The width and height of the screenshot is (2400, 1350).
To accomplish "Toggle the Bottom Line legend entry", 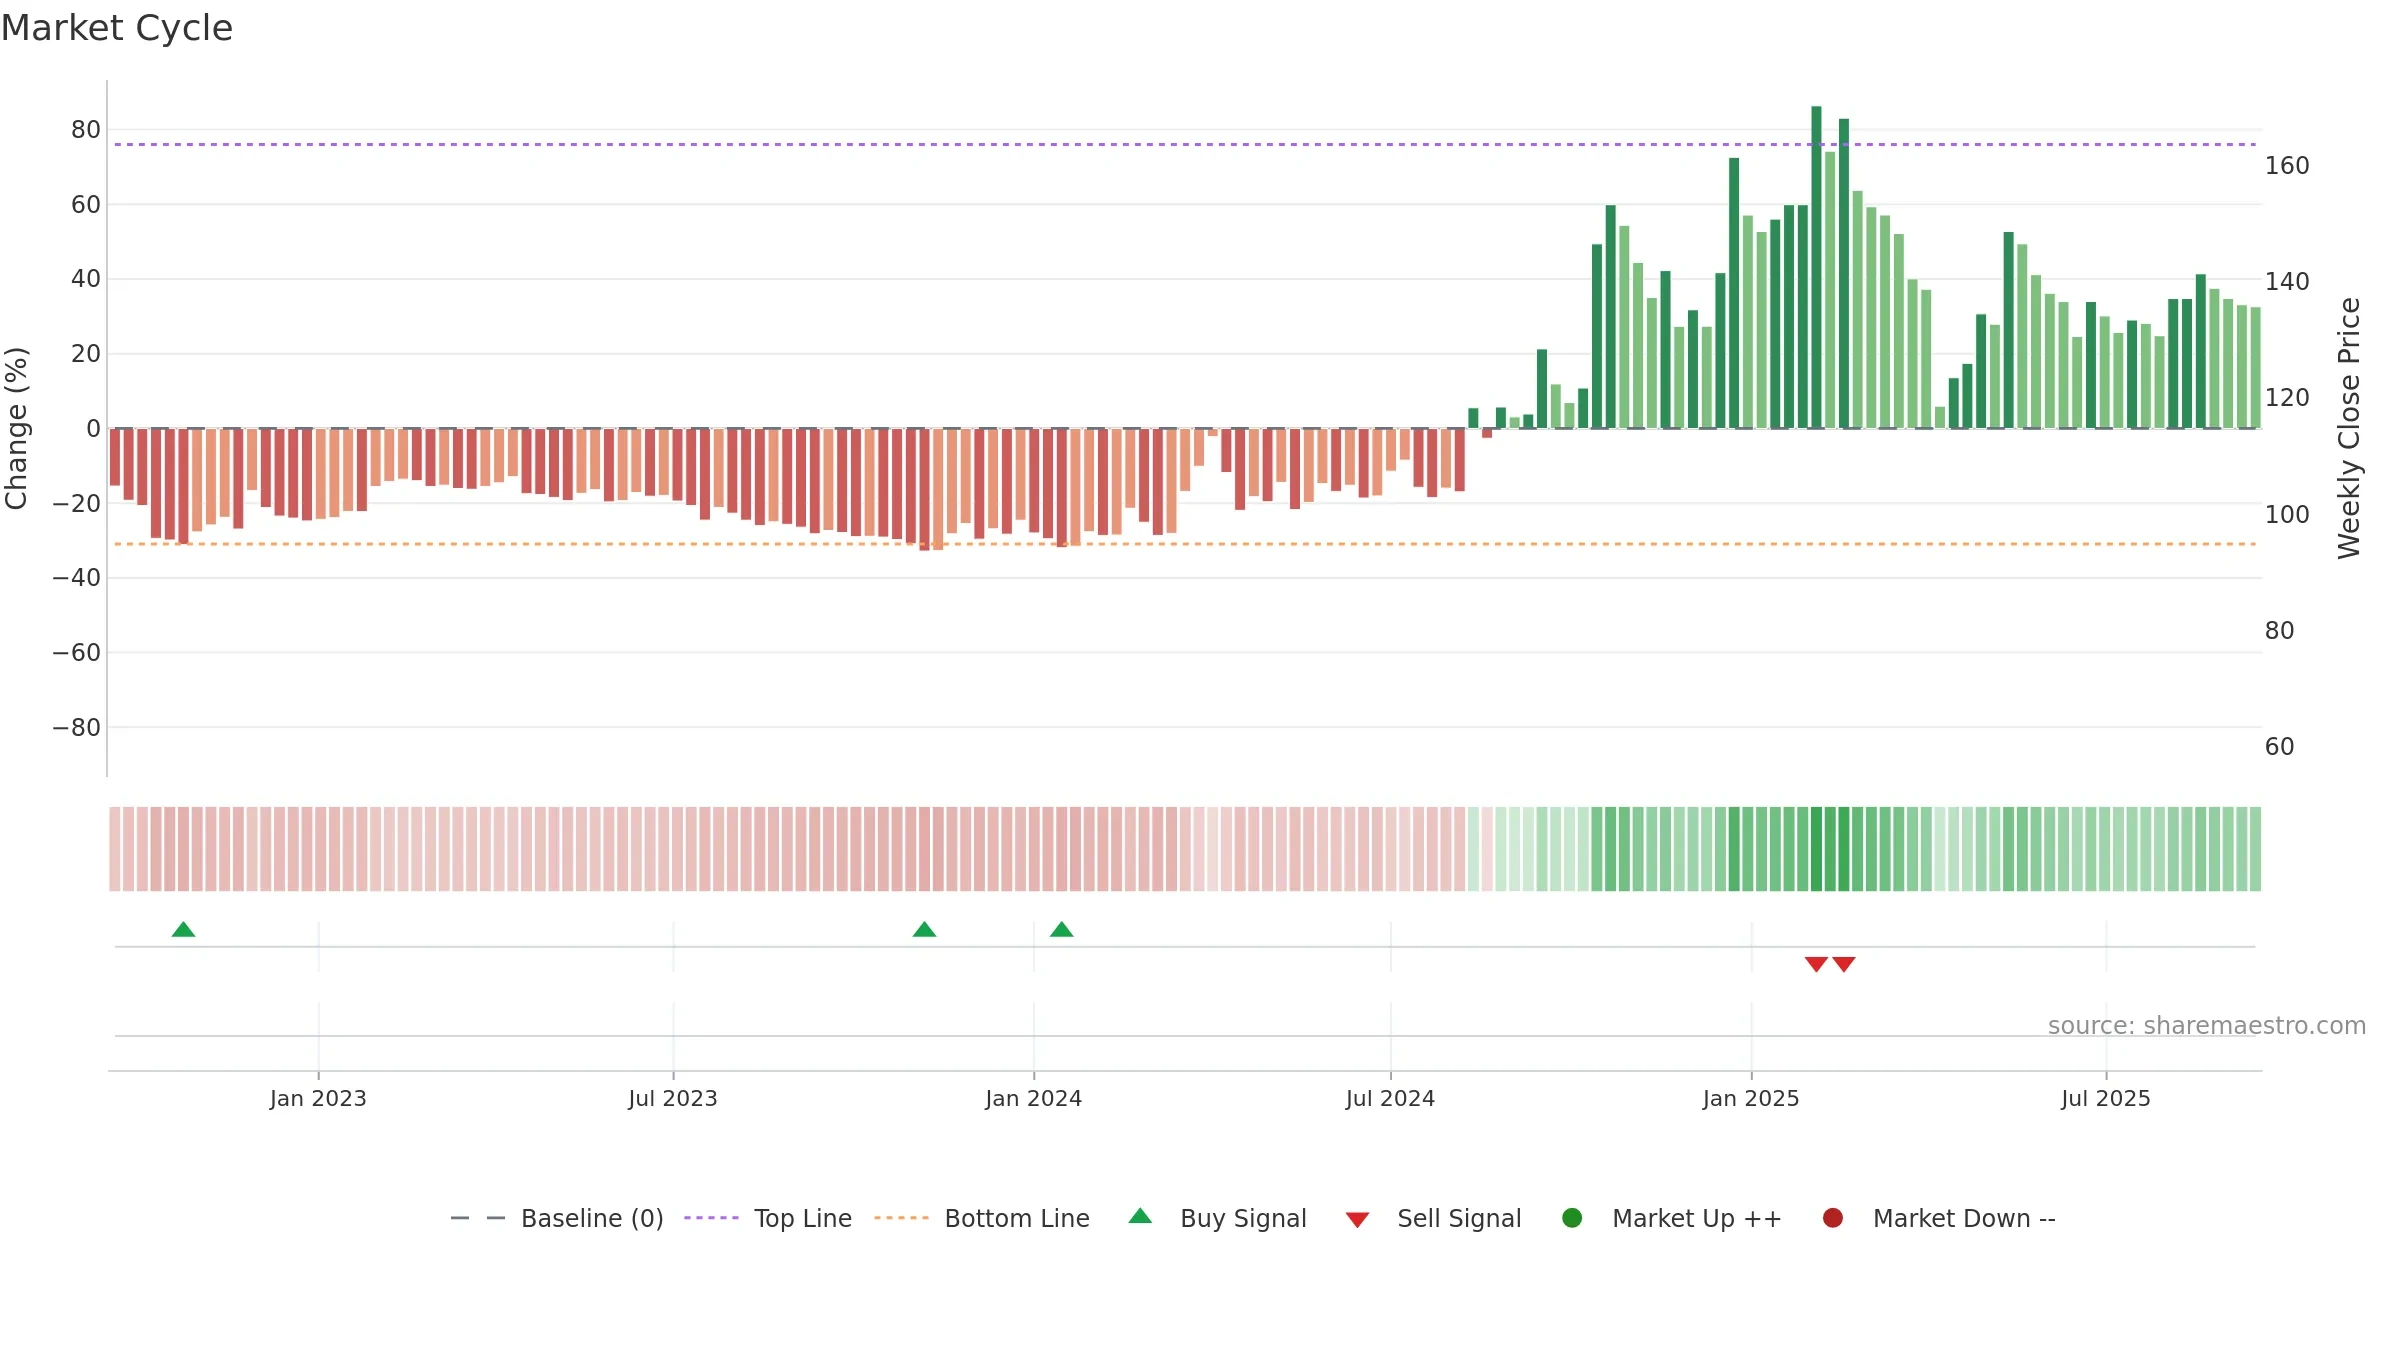I will click(982, 1218).
